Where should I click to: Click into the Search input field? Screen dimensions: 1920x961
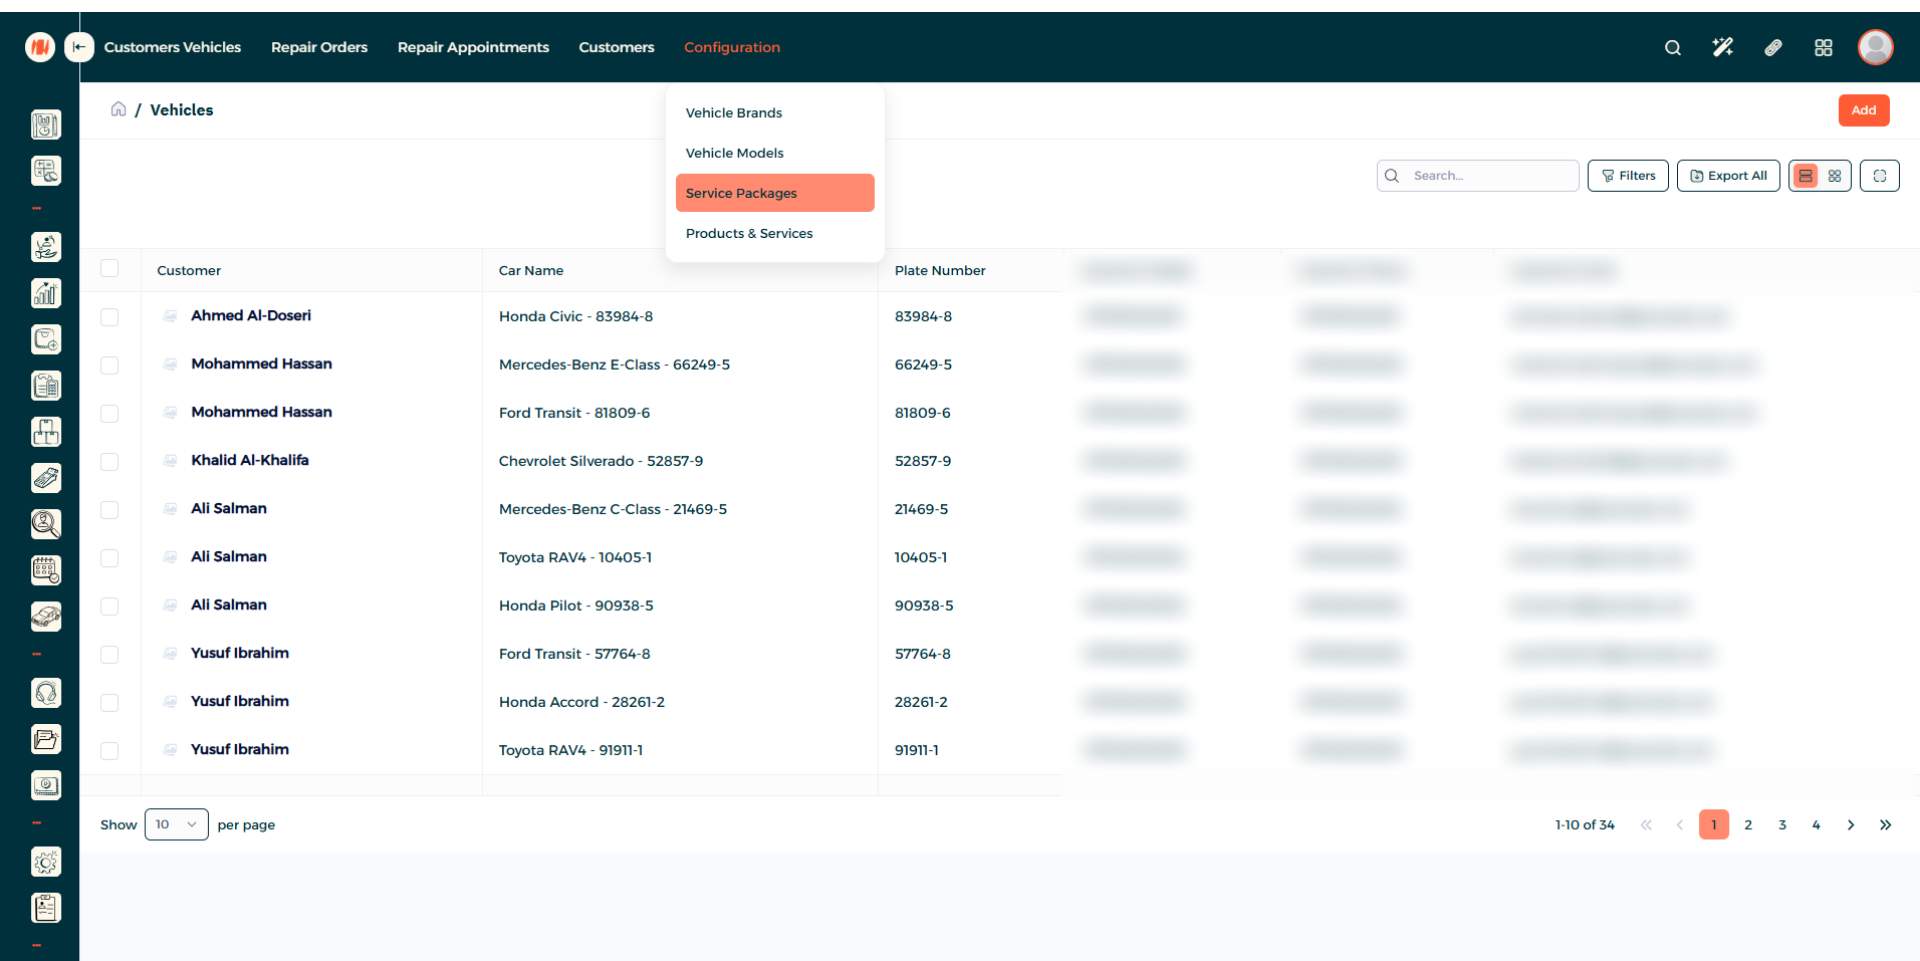[1490, 176]
